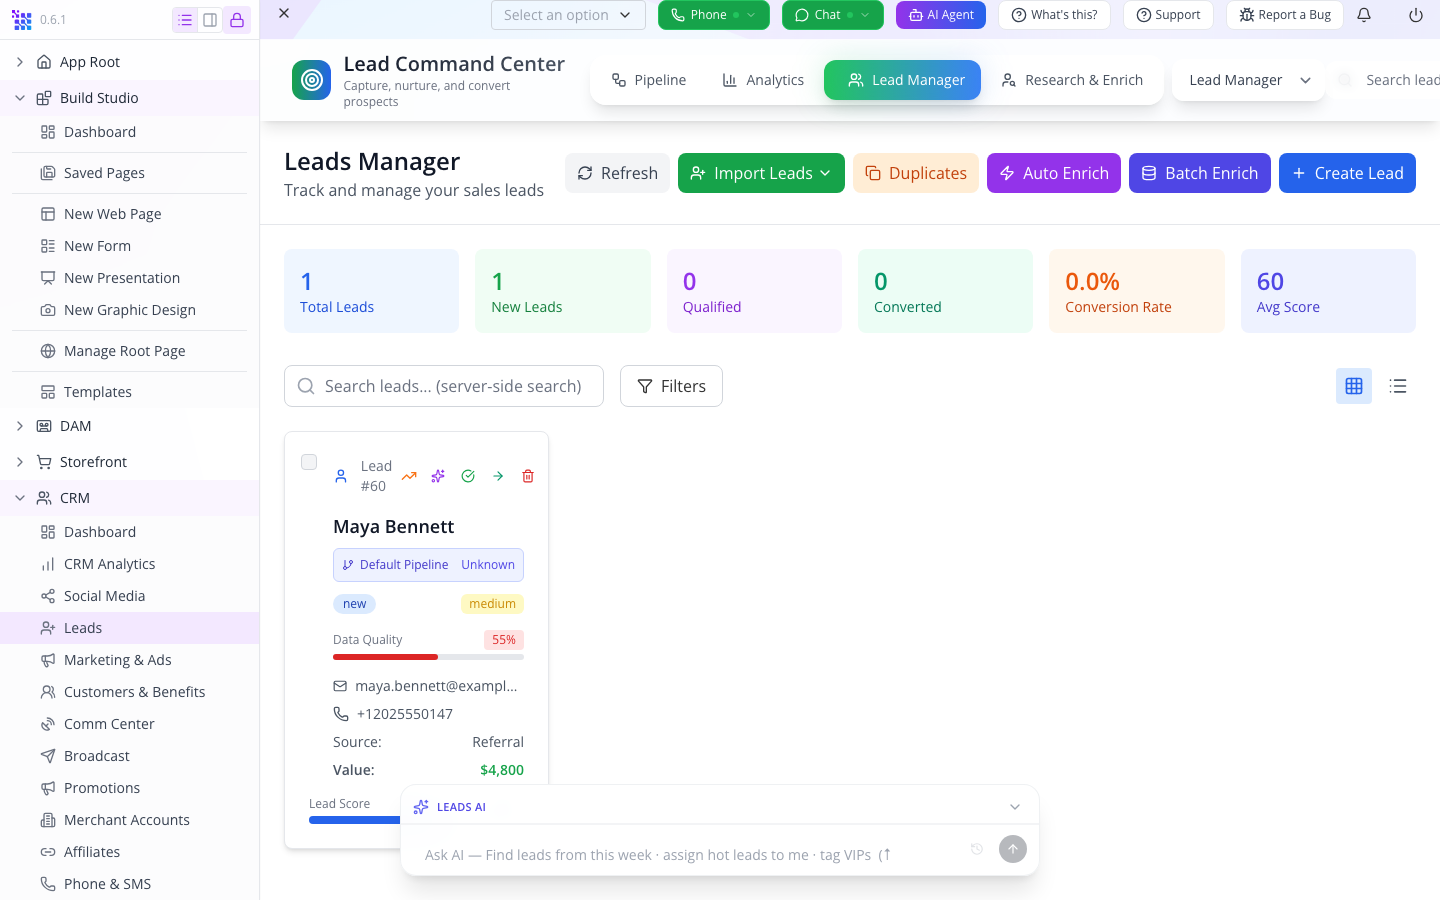Click the green arrow icon on Lead #60
The image size is (1440, 900).
click(x=498, y=476)
